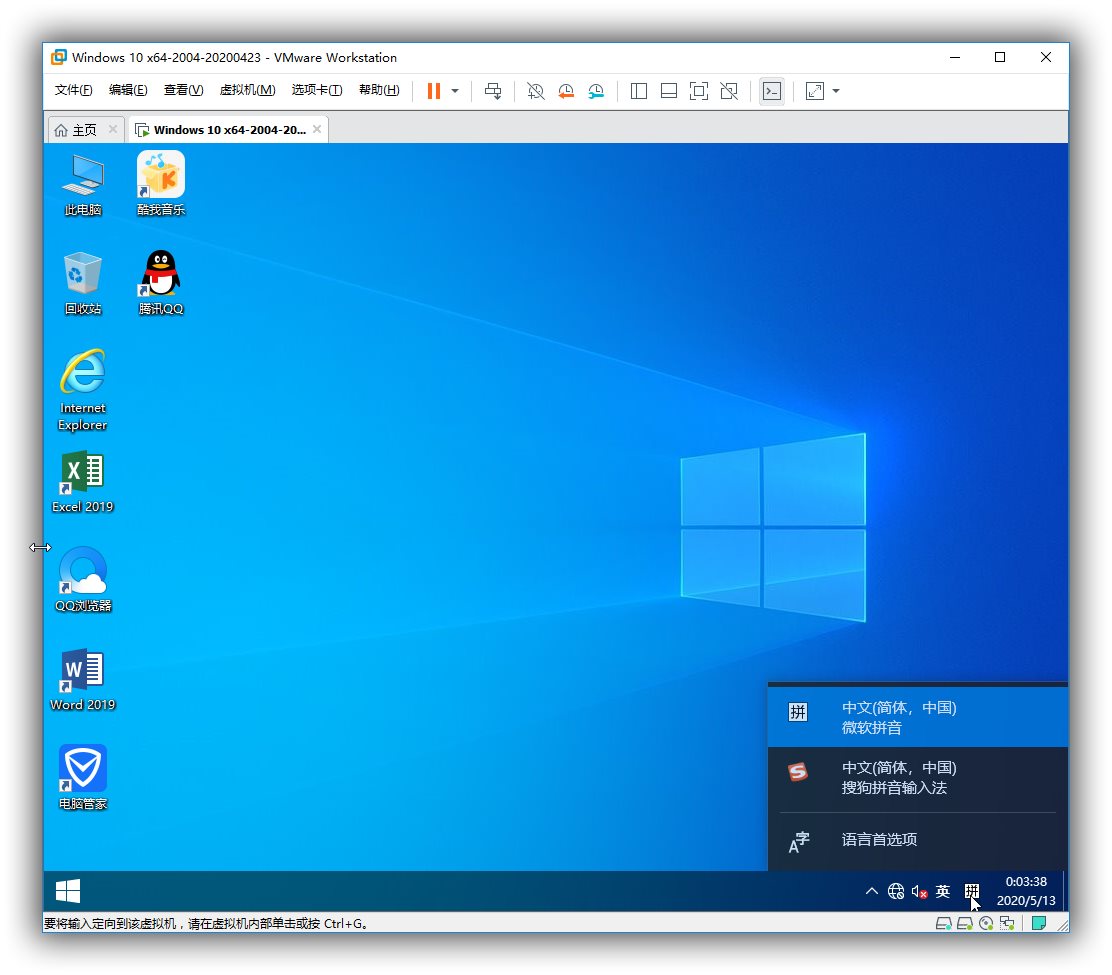The width and height of the screenshot is (1112, 975).
Task: Click the stretch guest display icon
Action: tap(815, 91)
